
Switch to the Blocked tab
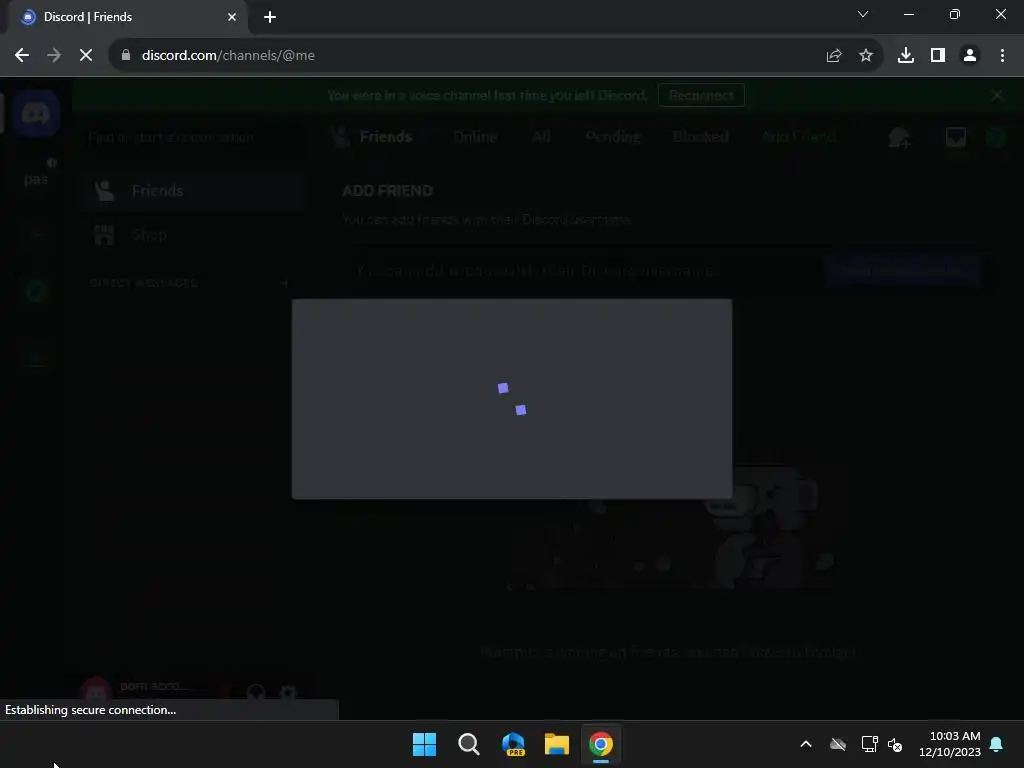[701, 136]
